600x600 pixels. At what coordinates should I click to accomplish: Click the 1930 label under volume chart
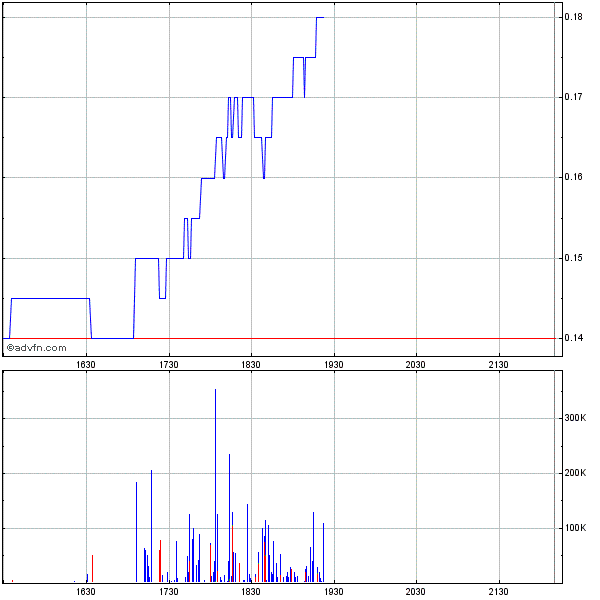(x=334, y=592)
